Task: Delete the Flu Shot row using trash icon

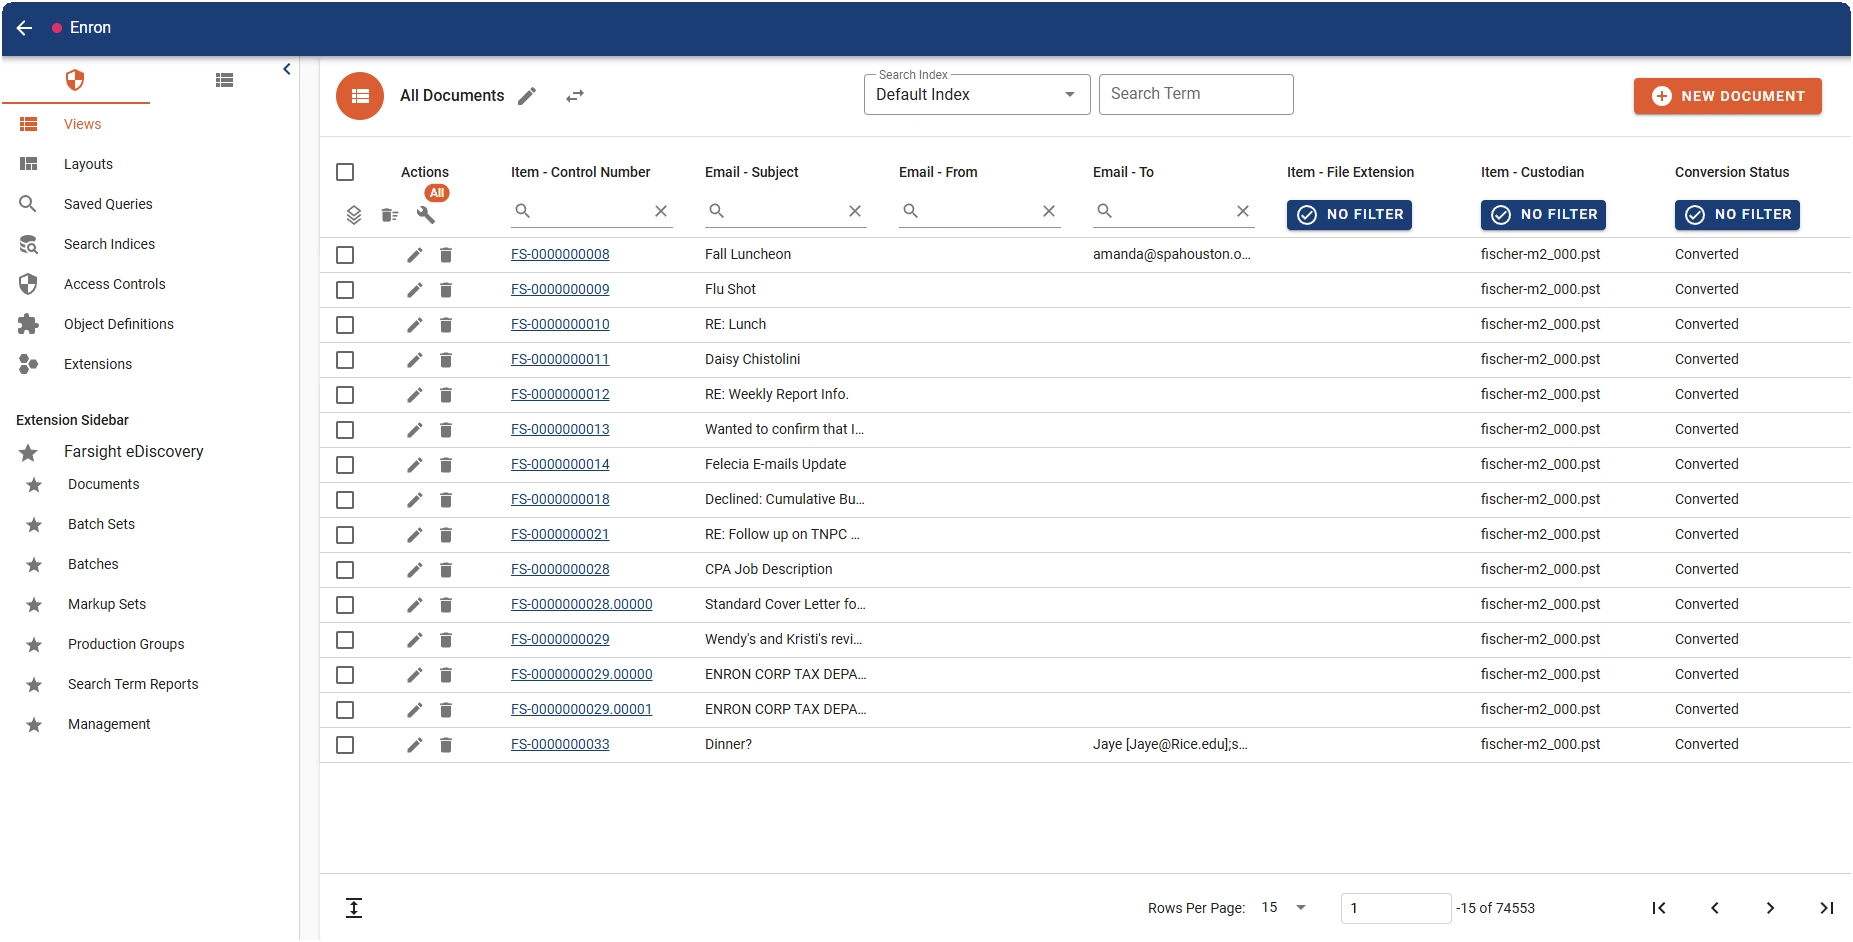Action: [x=446, y=290]
